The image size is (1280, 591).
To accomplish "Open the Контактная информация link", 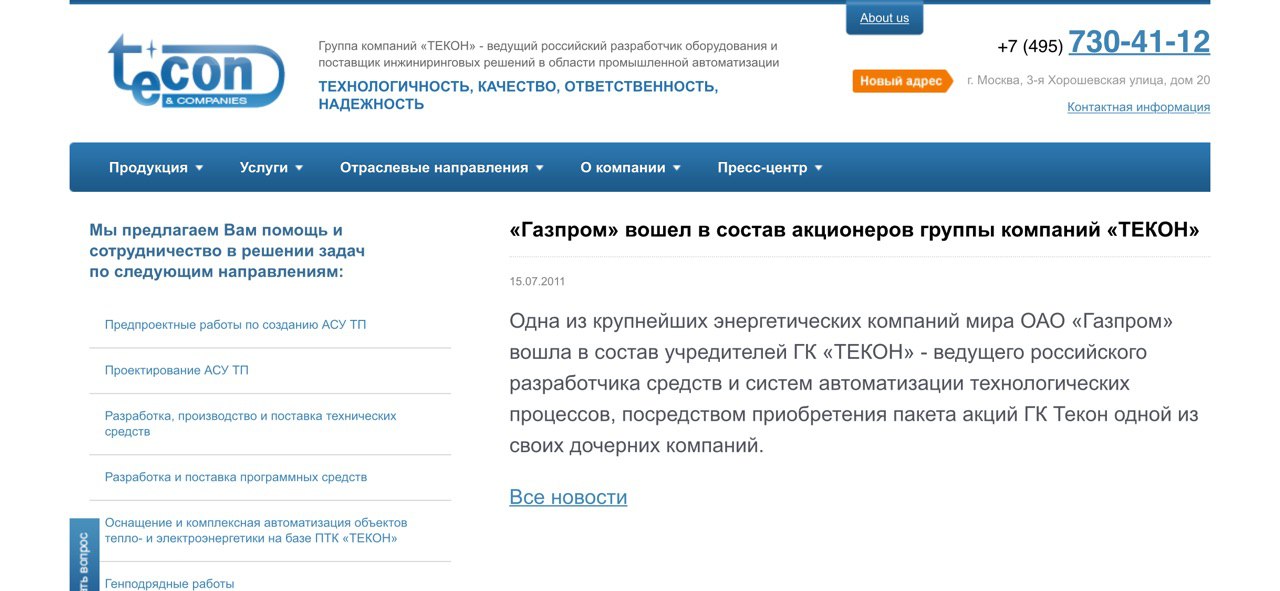I will (1138, 107).
